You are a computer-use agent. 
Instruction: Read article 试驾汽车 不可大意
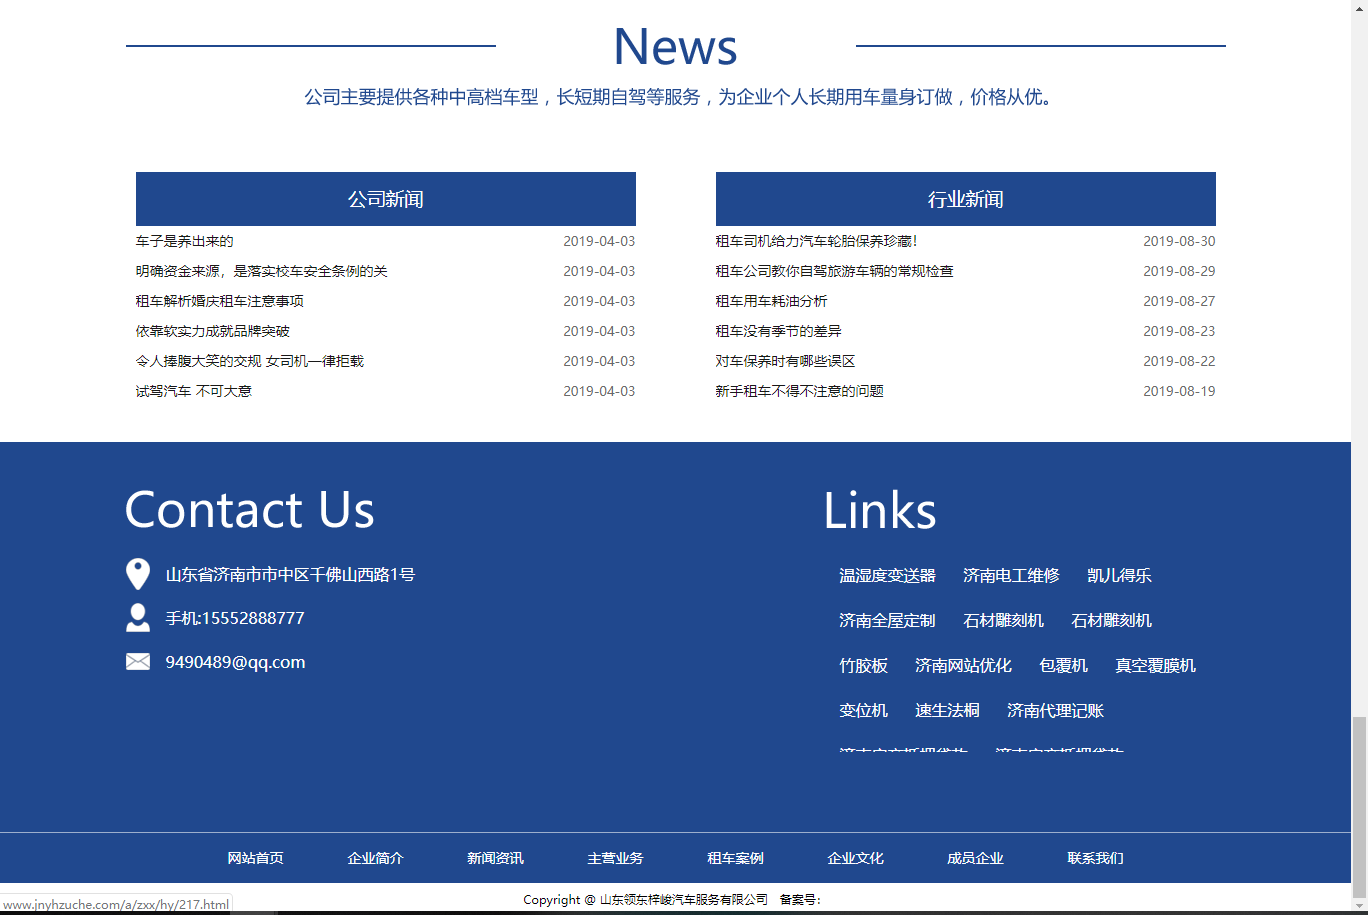194,391
